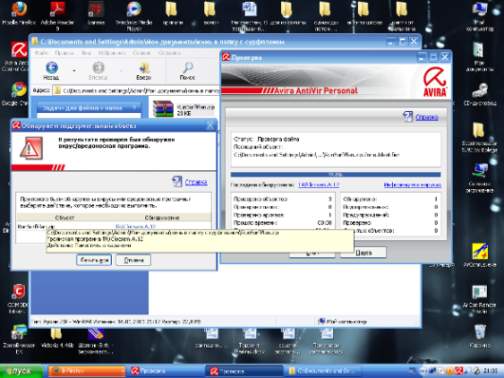Select the WinRAR archive file in Explorer
The height and width of the screenshot is (378, 504).
point(183,109)
